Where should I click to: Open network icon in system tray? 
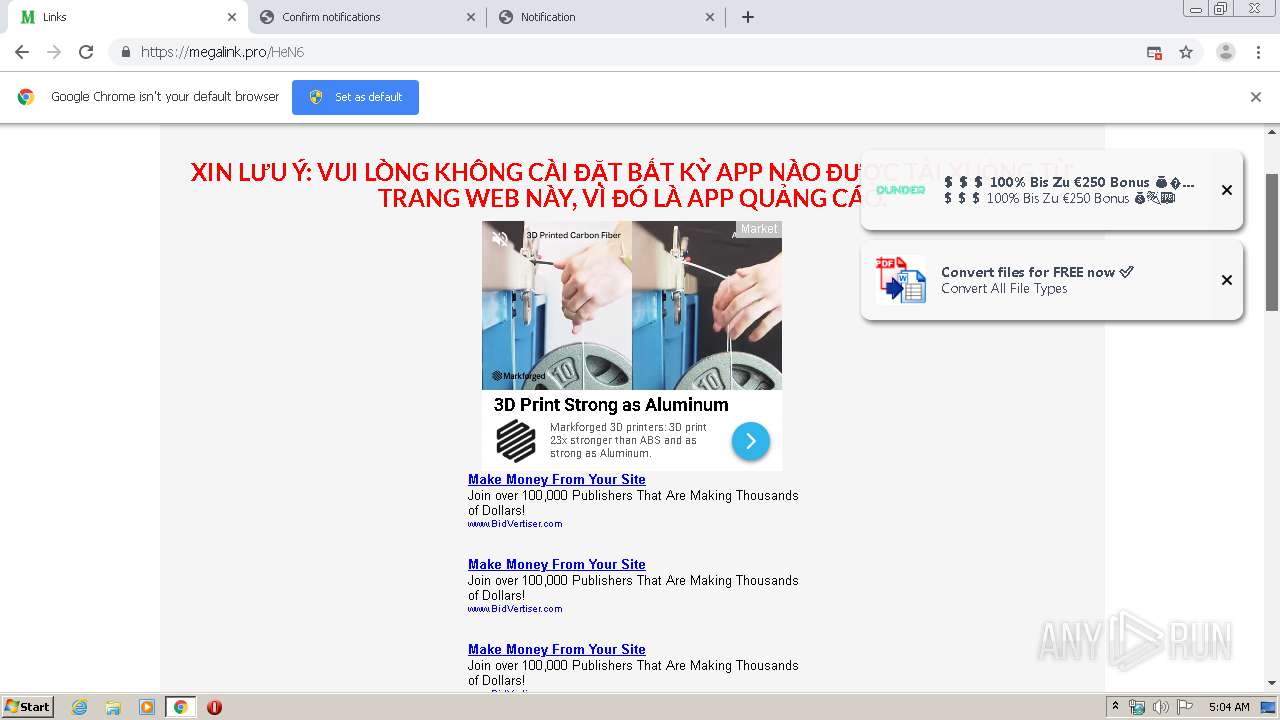pos(1137,707)
